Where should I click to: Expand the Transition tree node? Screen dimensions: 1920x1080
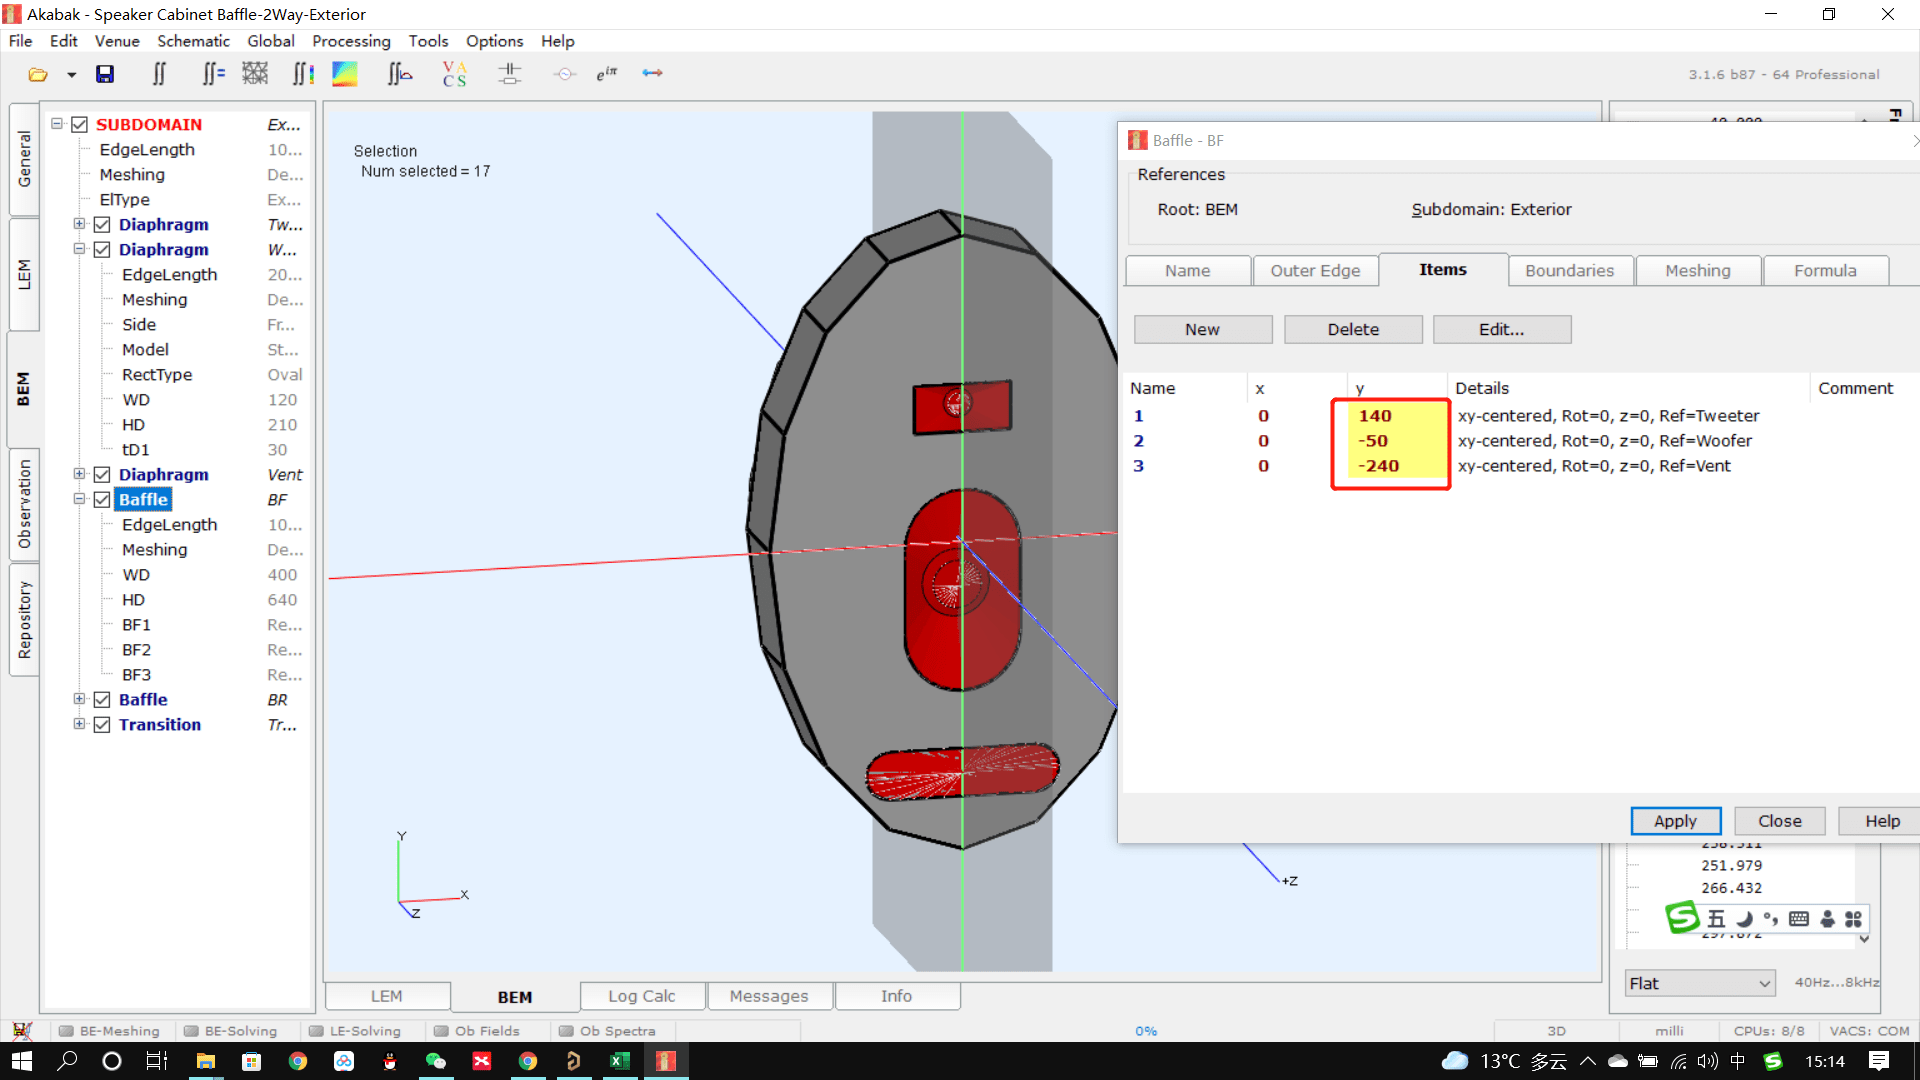point(79,724)
